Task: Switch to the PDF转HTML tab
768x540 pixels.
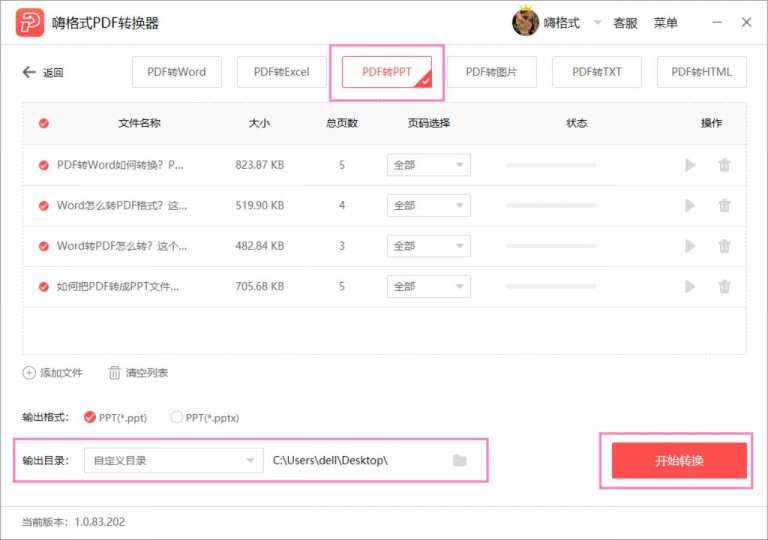Action: [701, 72]
